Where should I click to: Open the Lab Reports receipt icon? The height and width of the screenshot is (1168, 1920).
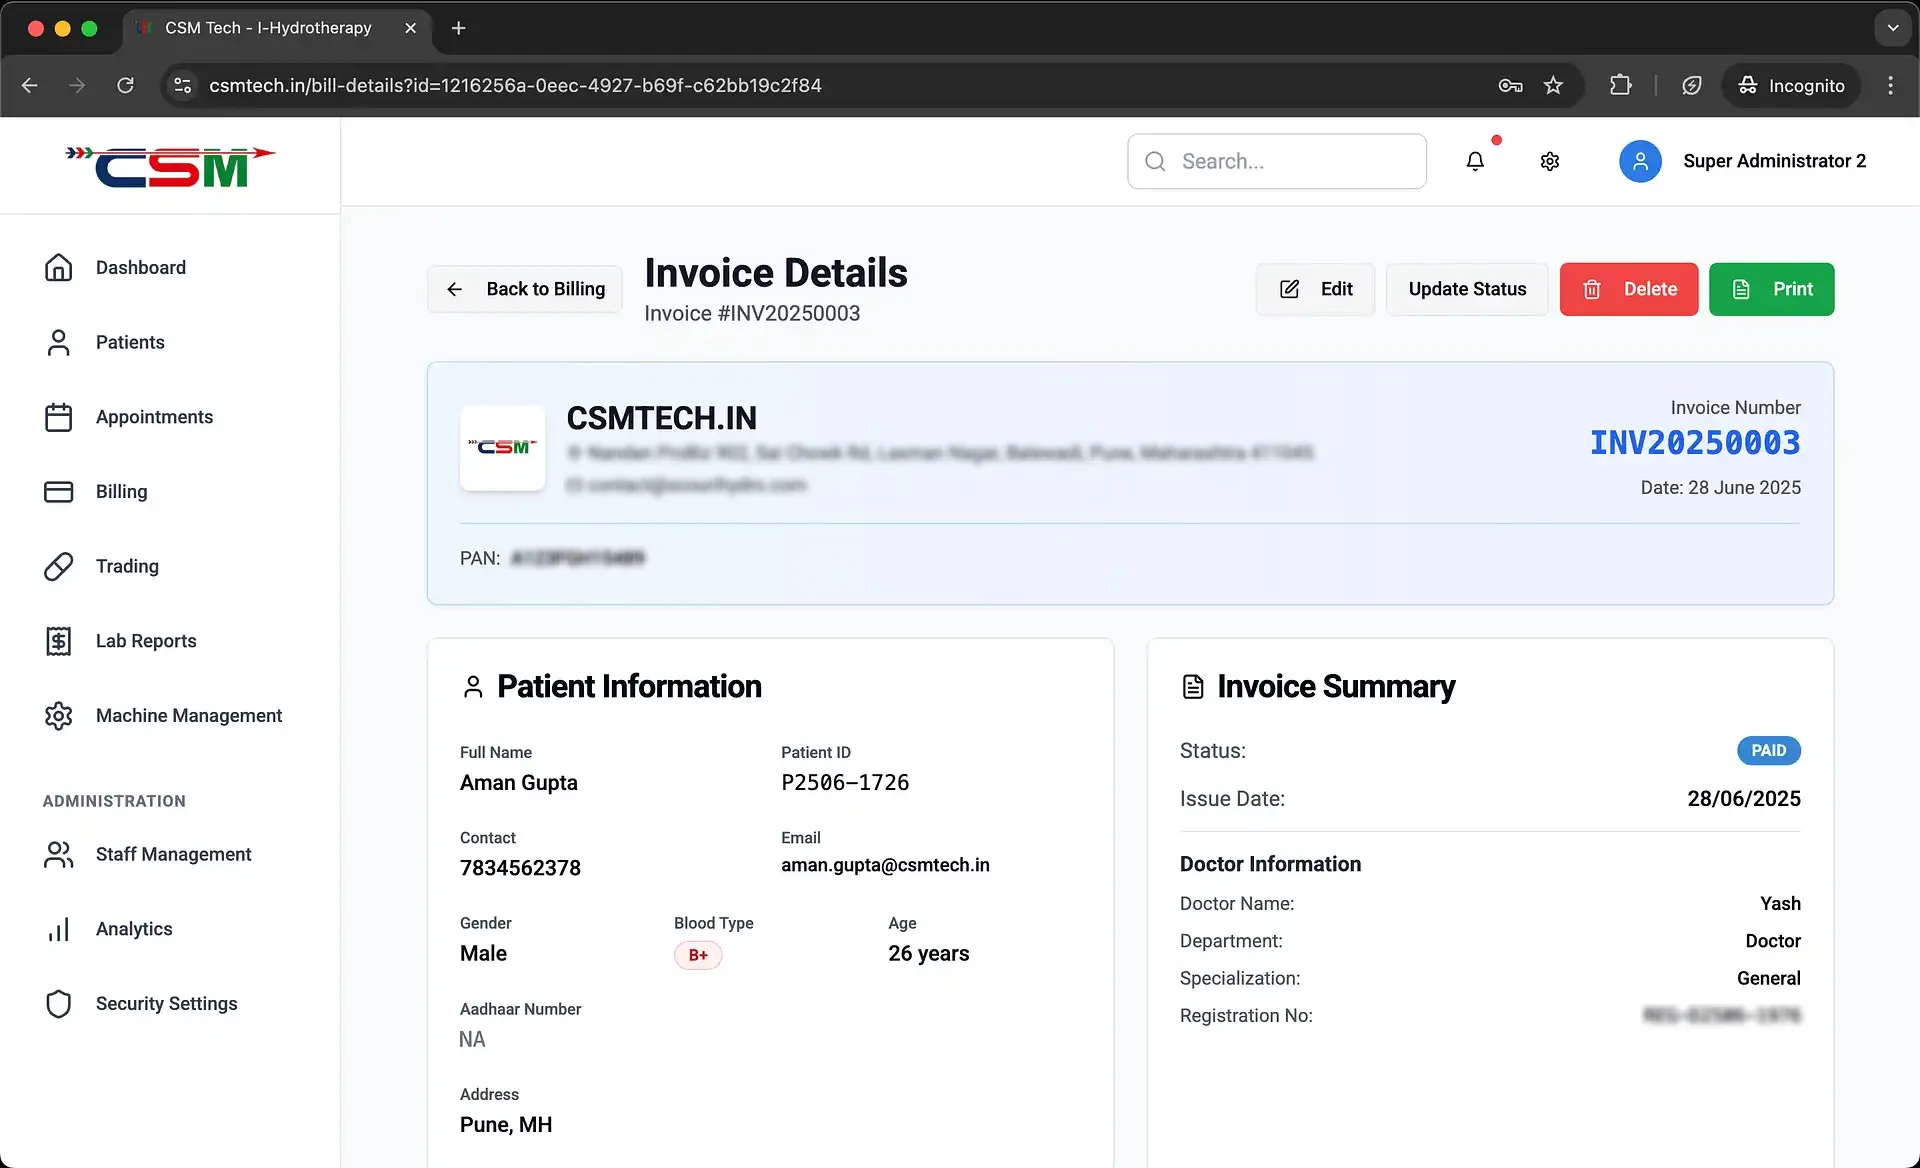(x=59, y=641)
